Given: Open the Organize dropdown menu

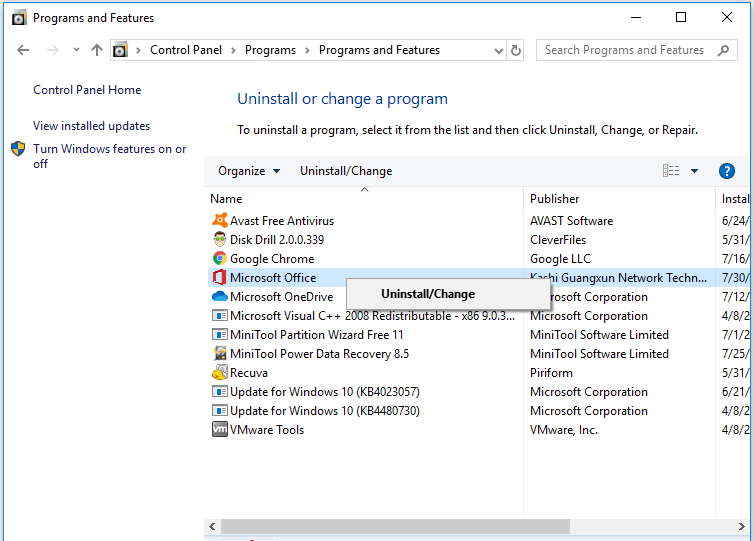Looking at the screenshot, I should point(249,171).
